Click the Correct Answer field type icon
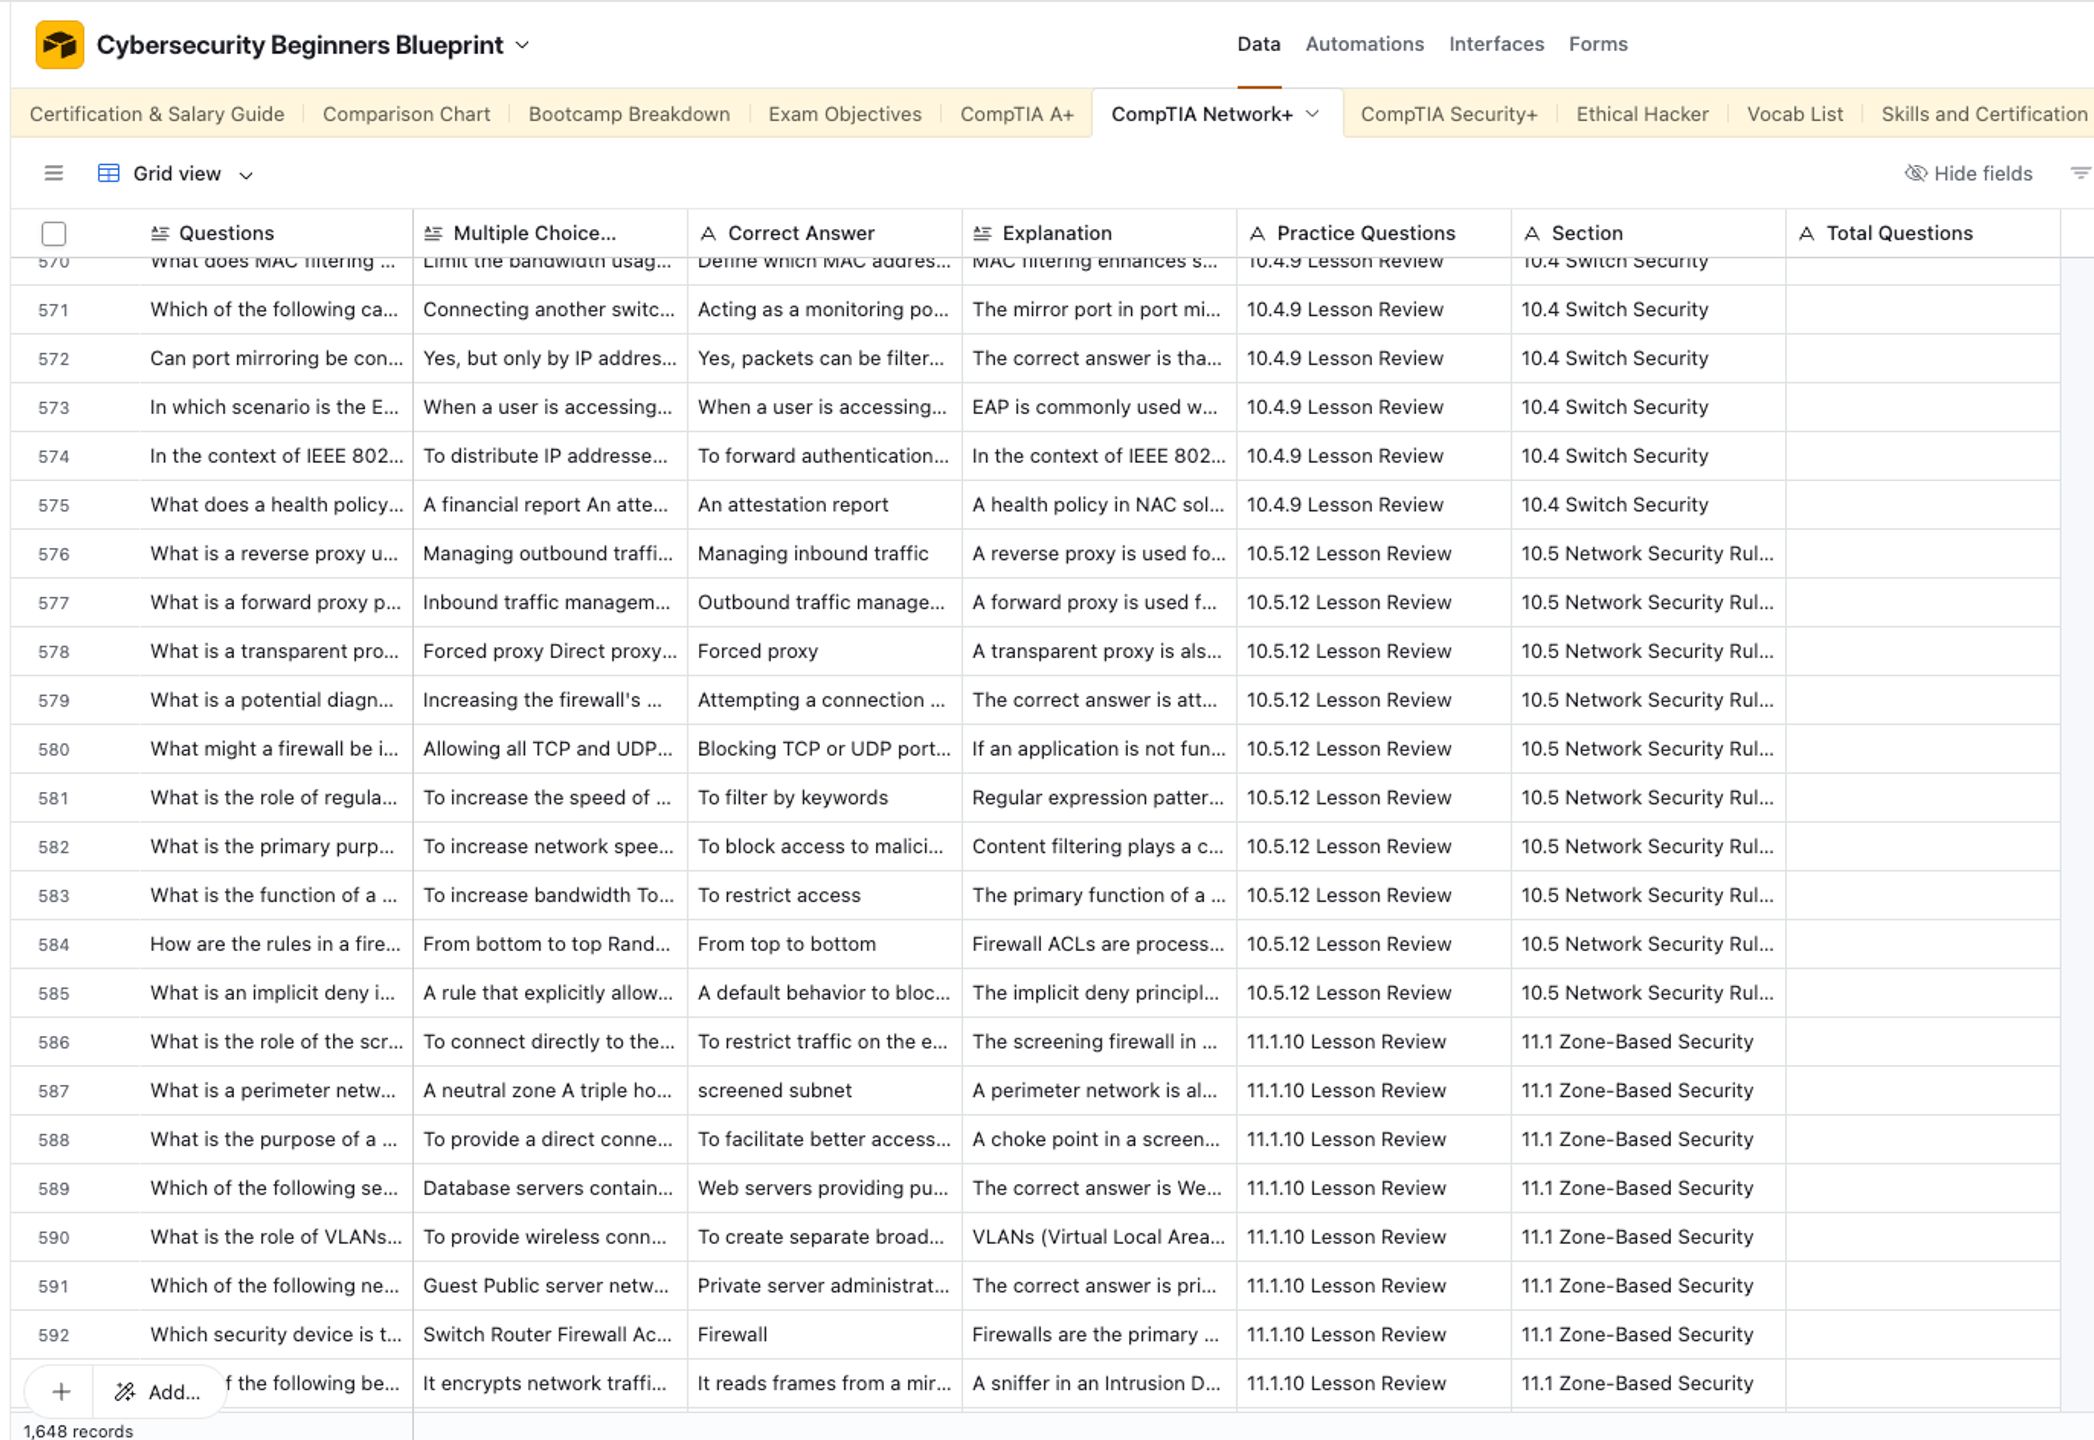The image size is (2094, 1440). [x=708, y=233]
